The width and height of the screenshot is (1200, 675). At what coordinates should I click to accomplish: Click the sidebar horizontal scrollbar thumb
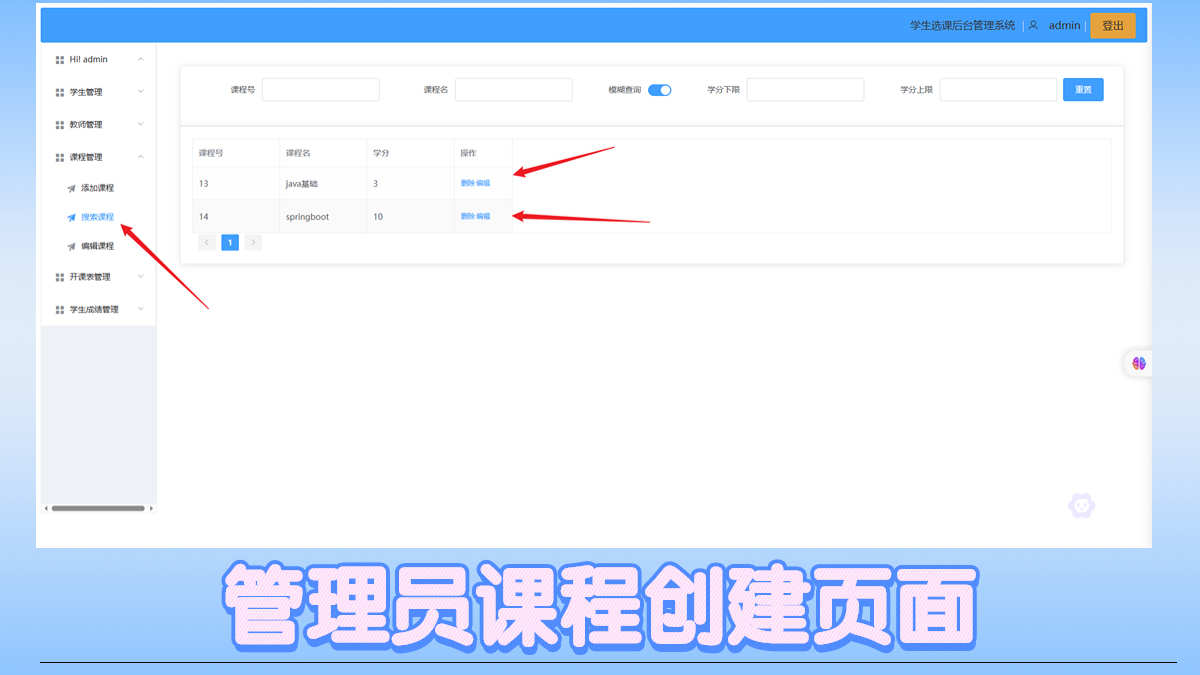(98, 508)
